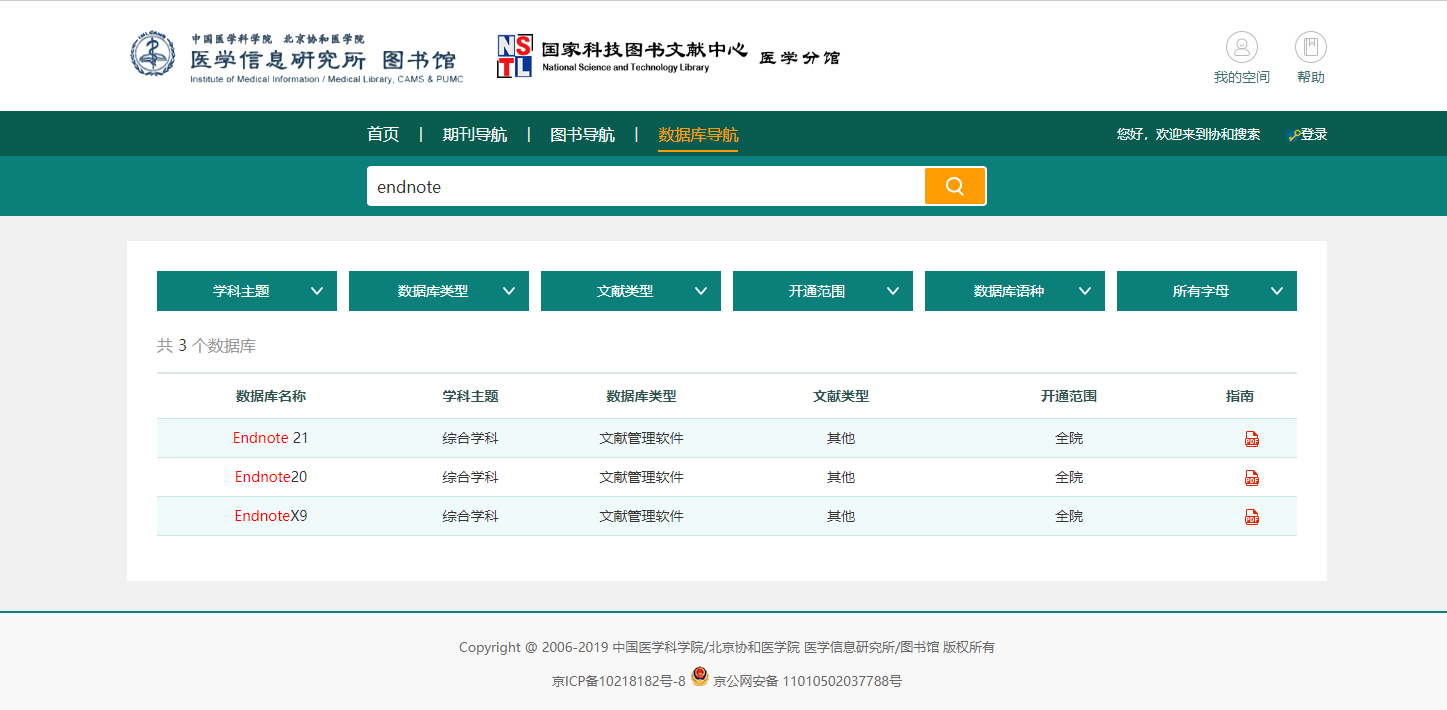
Task: Open the PDF guide for Endnote 21
Action: 1251,439
